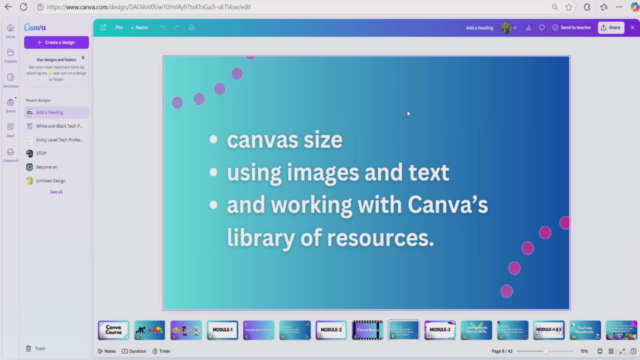Open the Duration control
The width and height of the screenshot is (640, 360).
pos(134,351)
